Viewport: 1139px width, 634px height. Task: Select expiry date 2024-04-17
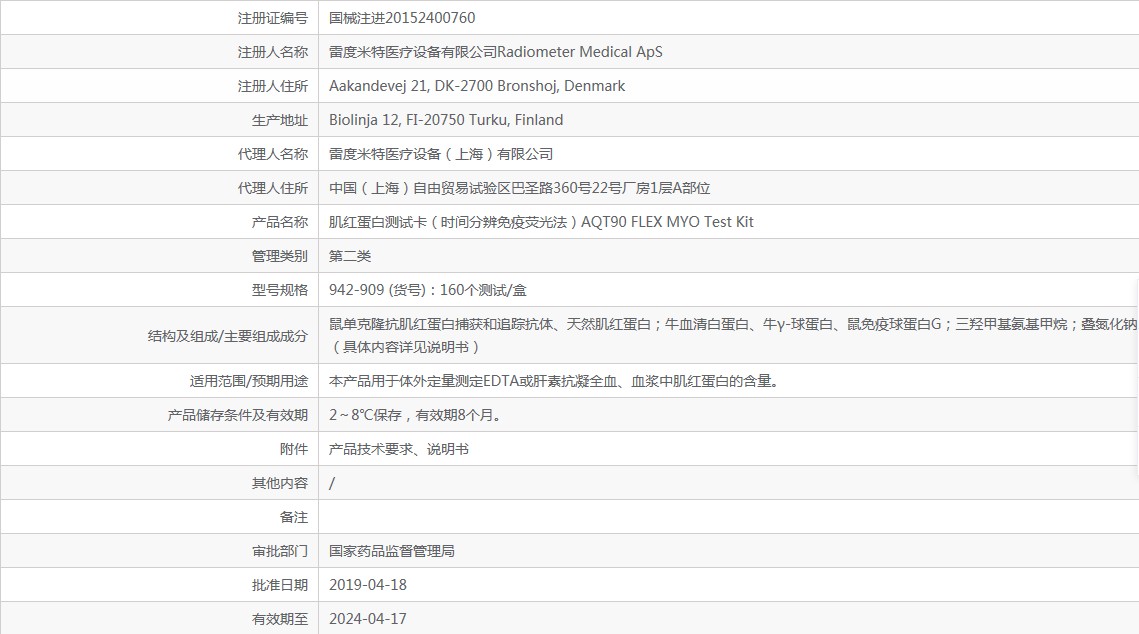point(368,619)
